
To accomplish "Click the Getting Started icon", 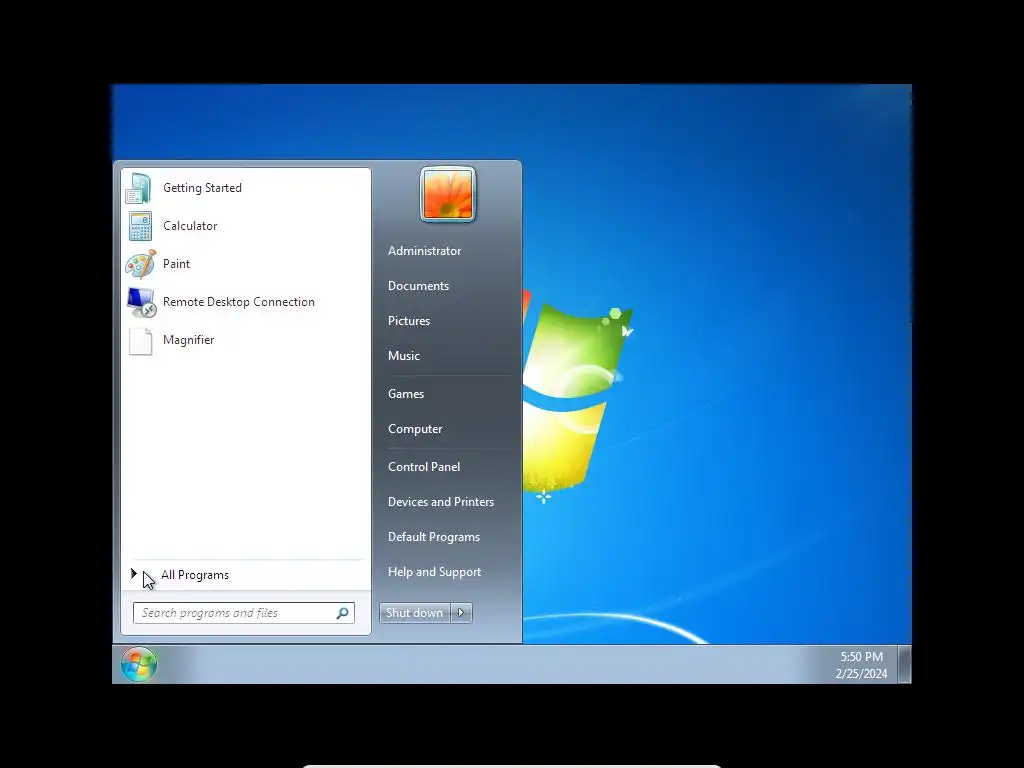I will 139,188.
